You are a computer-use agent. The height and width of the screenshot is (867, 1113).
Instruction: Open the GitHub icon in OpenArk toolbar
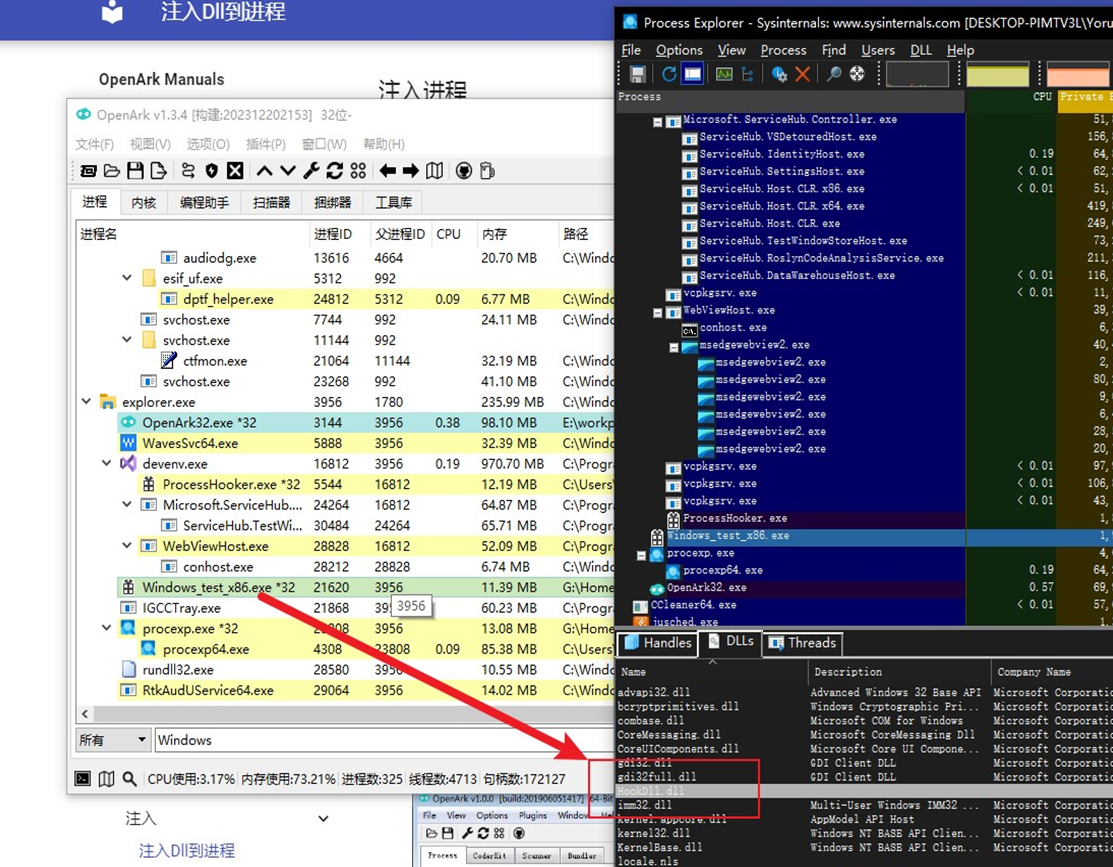point(464,170)
